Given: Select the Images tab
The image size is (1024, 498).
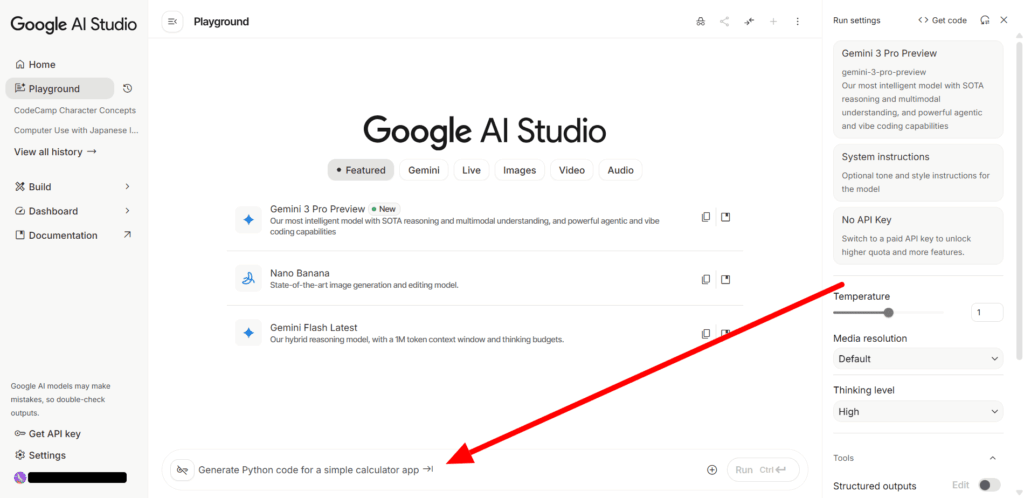Looking at the screenshot, I should [x=519, y=170].
